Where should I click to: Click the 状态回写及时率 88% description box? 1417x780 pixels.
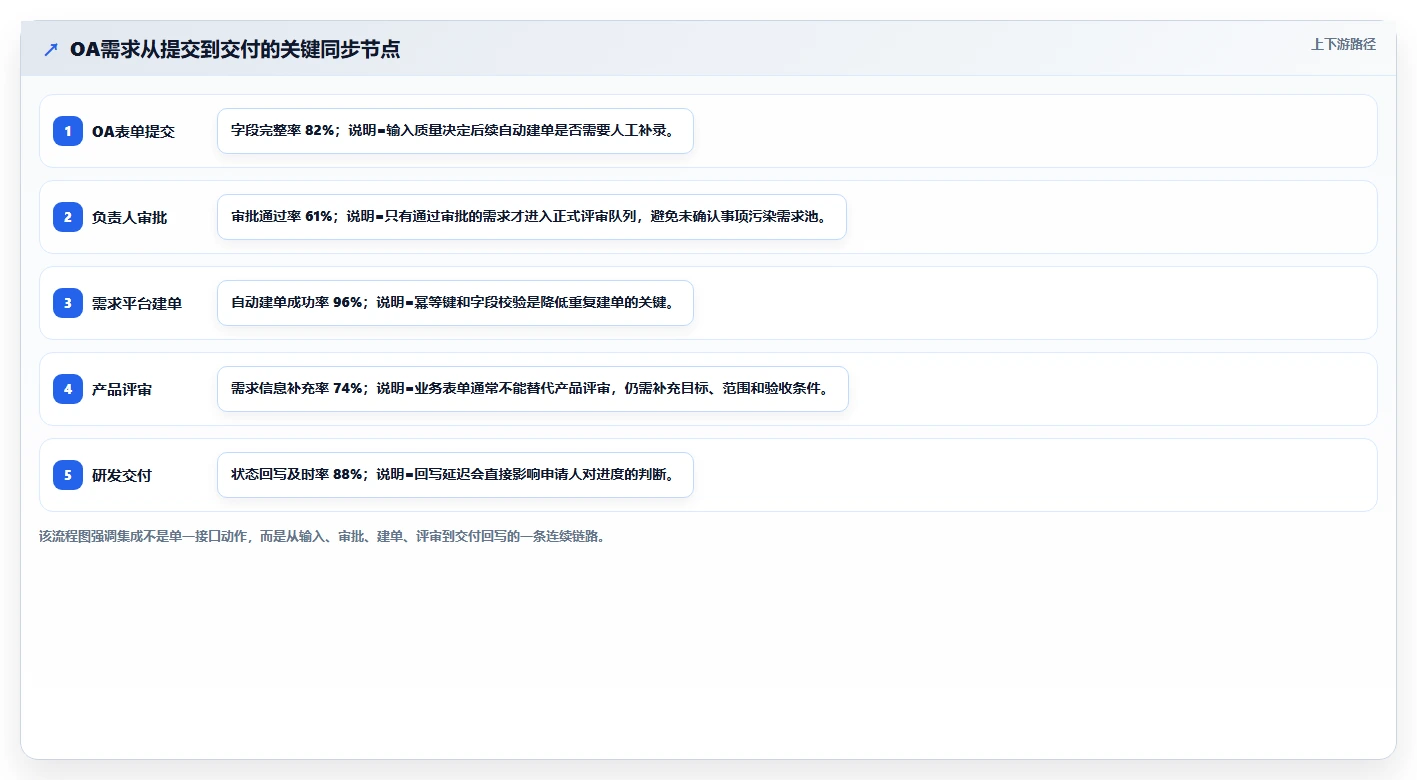click(455, 475)
